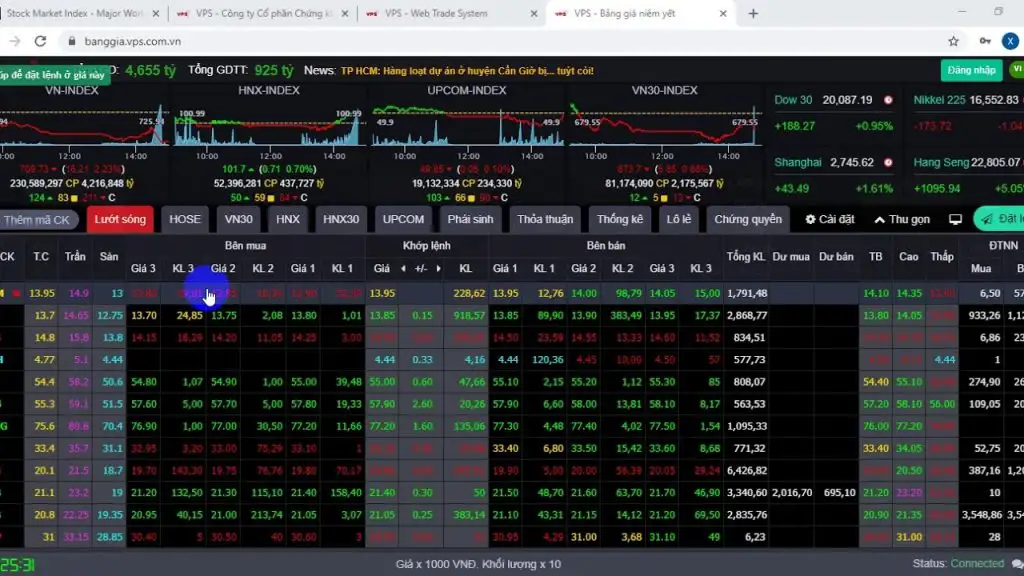Open the Phái sinh tab
This screenshot has width=1024, height=576.
(470, 219)
